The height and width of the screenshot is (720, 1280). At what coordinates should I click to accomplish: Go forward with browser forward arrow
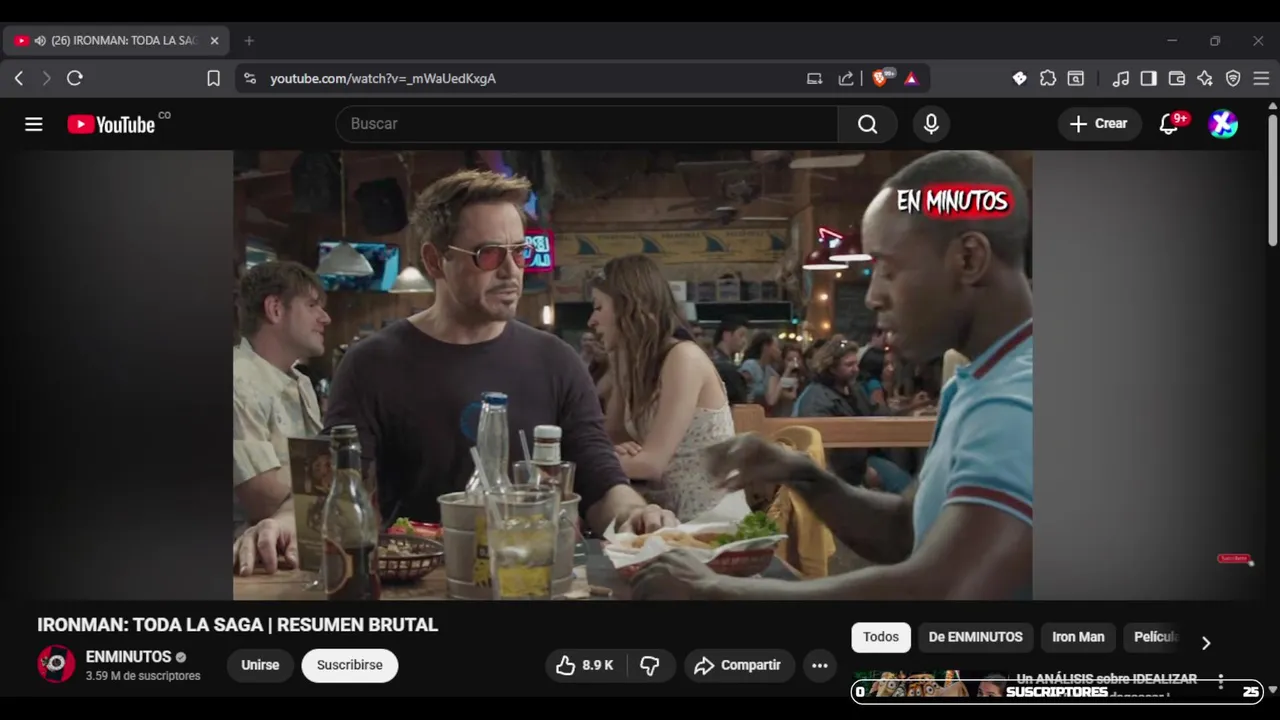coord(46,78)
